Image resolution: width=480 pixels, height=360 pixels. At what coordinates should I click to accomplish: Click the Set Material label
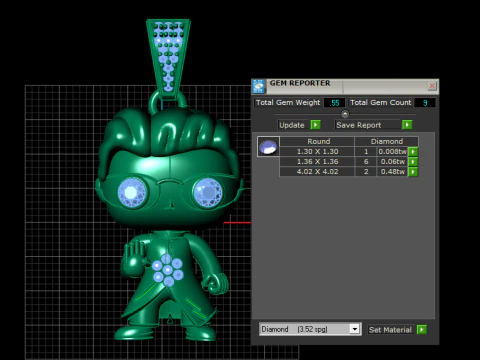[x=390, y=330]
